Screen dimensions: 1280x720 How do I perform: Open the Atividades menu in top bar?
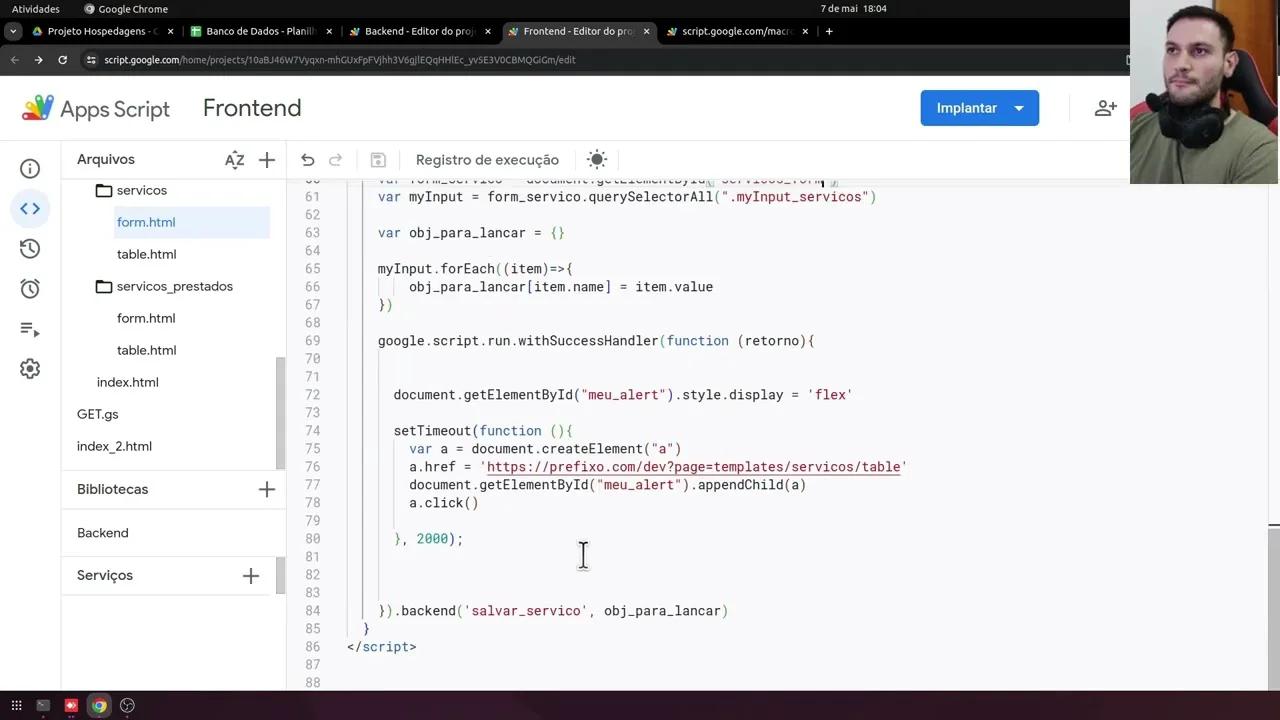(x=35, y=8)
